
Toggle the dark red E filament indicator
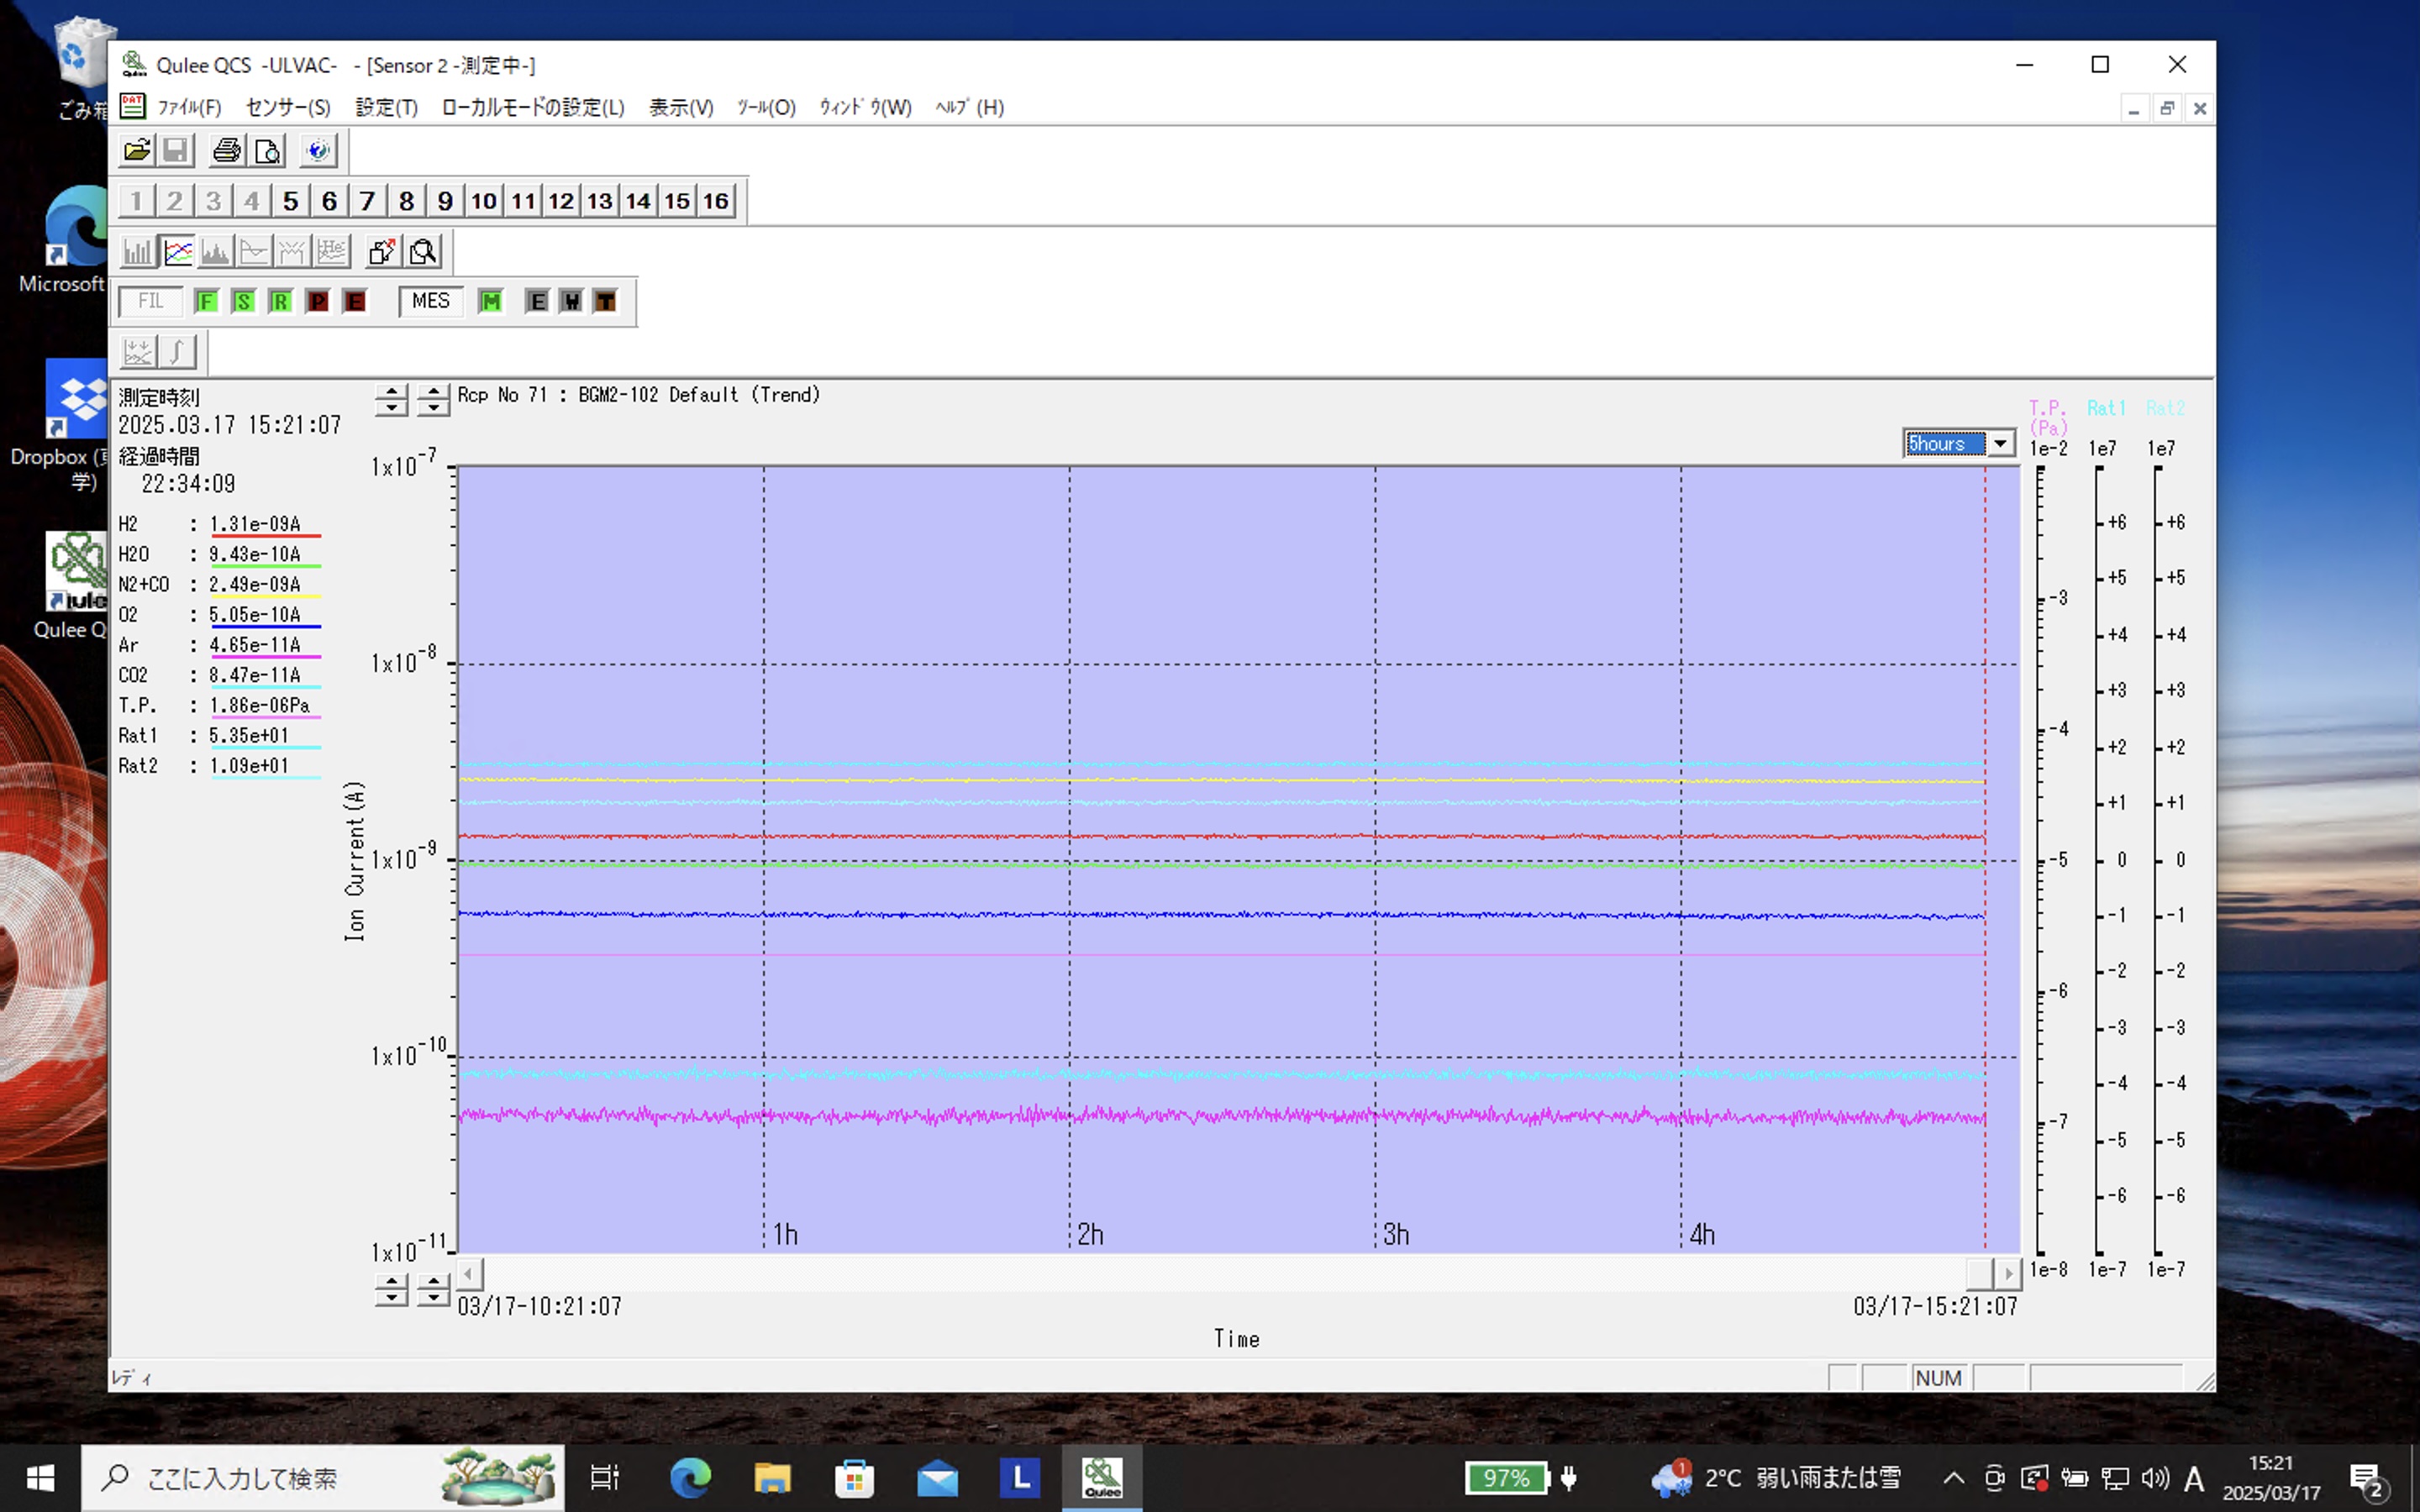[x=355, y=302]
